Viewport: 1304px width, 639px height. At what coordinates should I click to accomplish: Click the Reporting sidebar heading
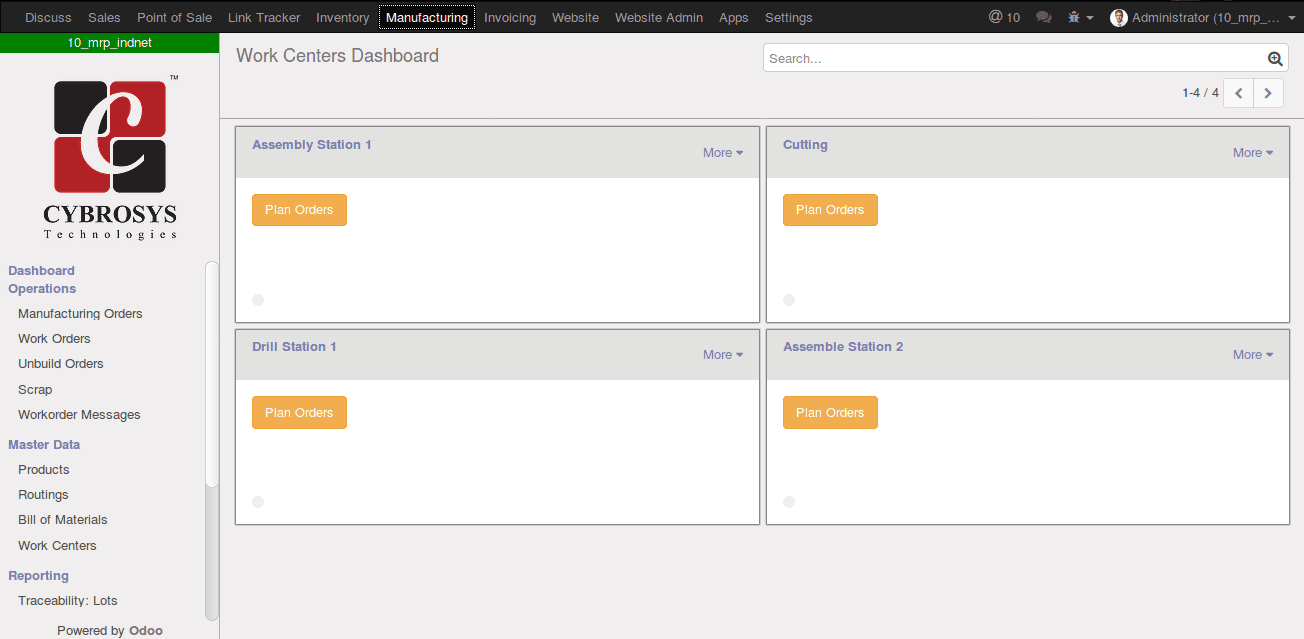[38, 576]
